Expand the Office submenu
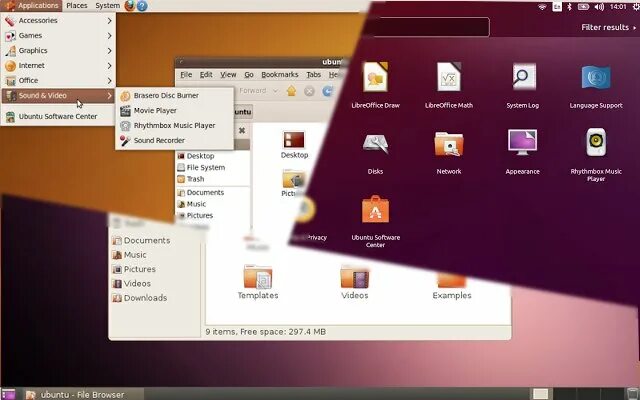The height and width of the screenshot is (400, 640). 58,80
